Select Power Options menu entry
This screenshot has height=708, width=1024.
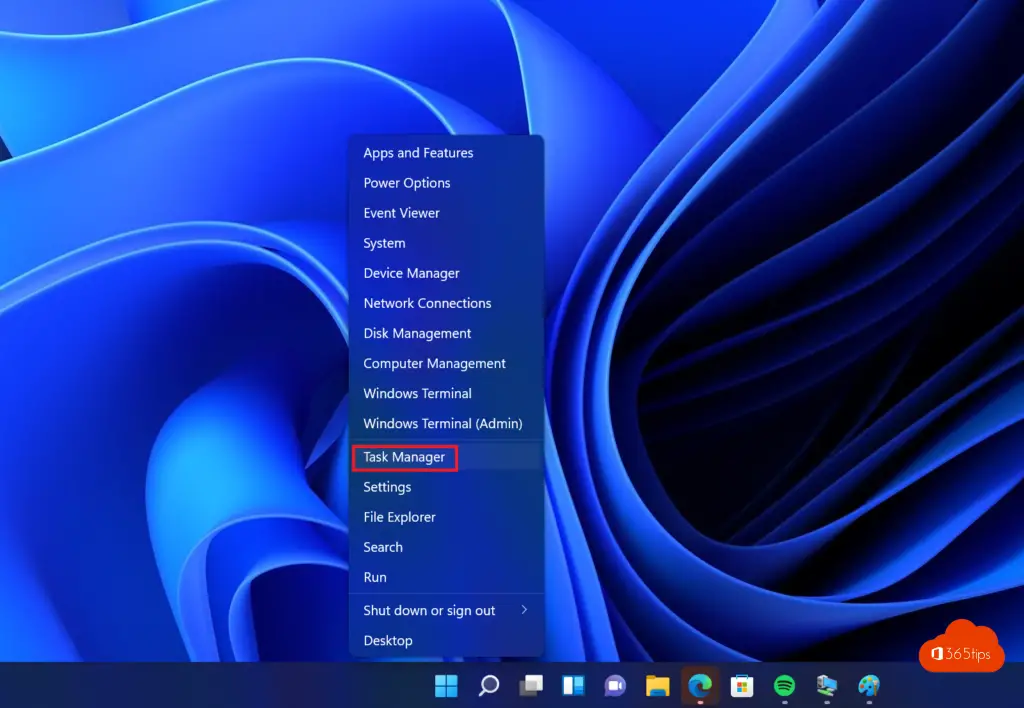pos(407,183)
